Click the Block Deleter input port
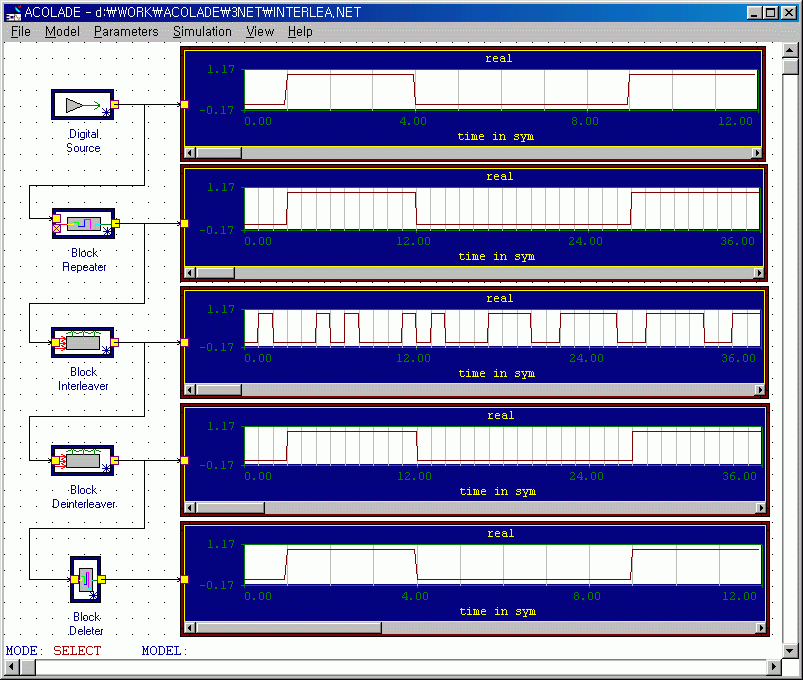Image resolution: width=803 pixels, height=680 pixels. coord(74,580)
